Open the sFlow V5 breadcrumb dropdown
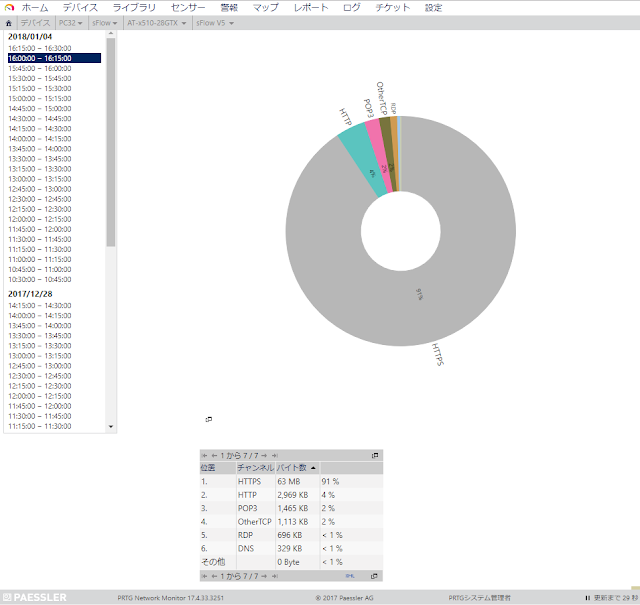 (215, 23)
